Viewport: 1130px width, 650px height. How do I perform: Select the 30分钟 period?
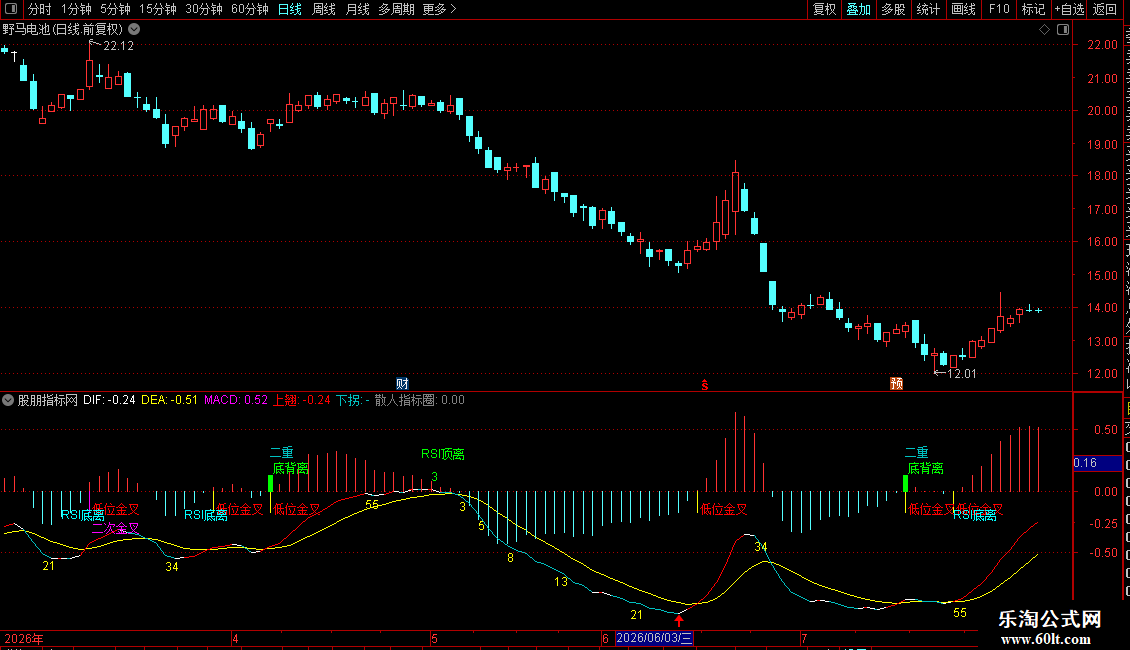point(204,9)
